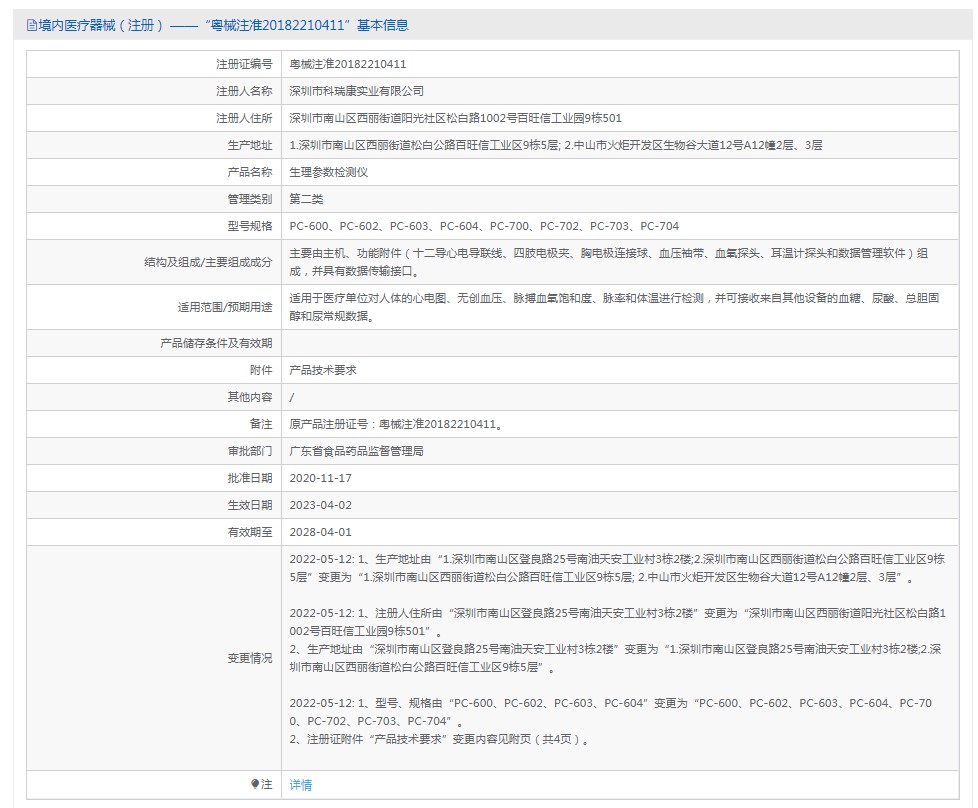Image resolution: width=978 pixels, height=808 pixels.
Task: Click the 审批部门 label
Action: (x=249, y=451)
